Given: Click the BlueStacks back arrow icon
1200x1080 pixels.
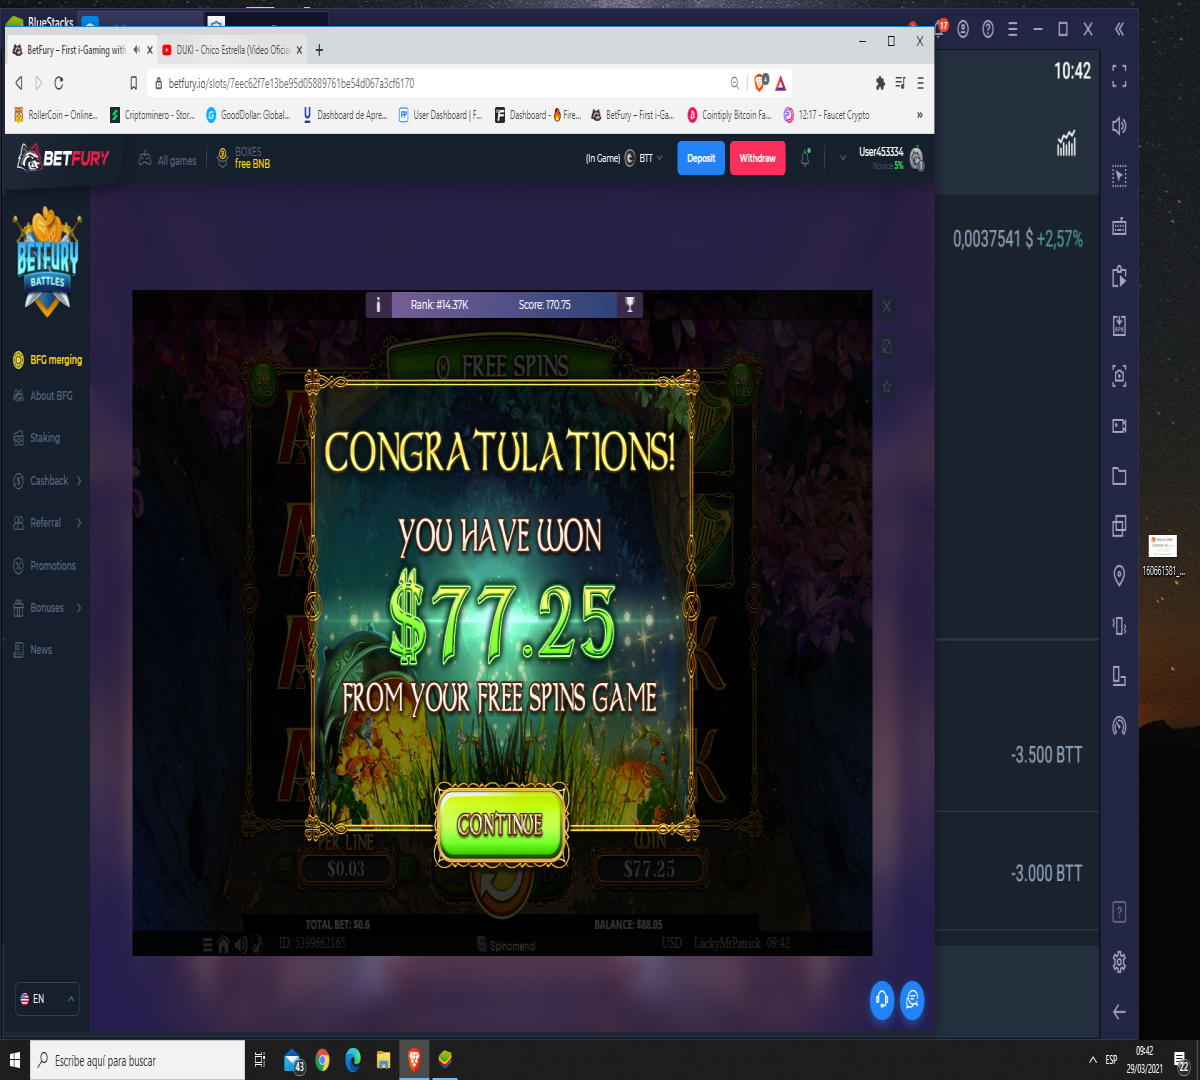Looking at the screenshot, I should (1119, 1012).
